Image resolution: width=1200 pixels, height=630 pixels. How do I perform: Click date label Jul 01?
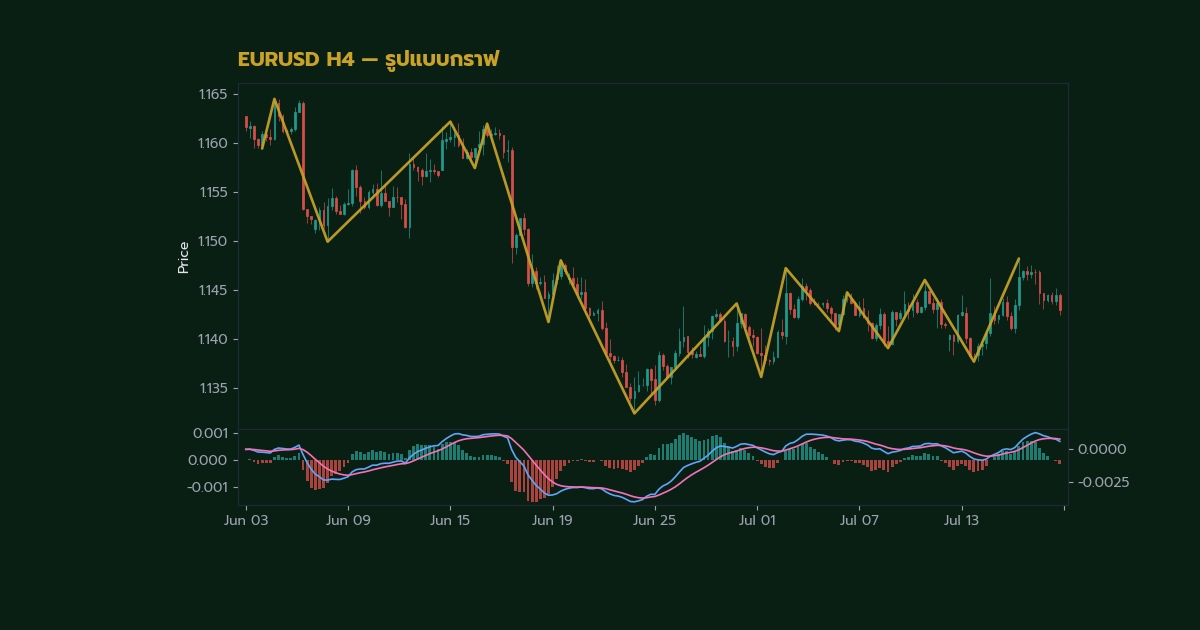pos(757,521)
